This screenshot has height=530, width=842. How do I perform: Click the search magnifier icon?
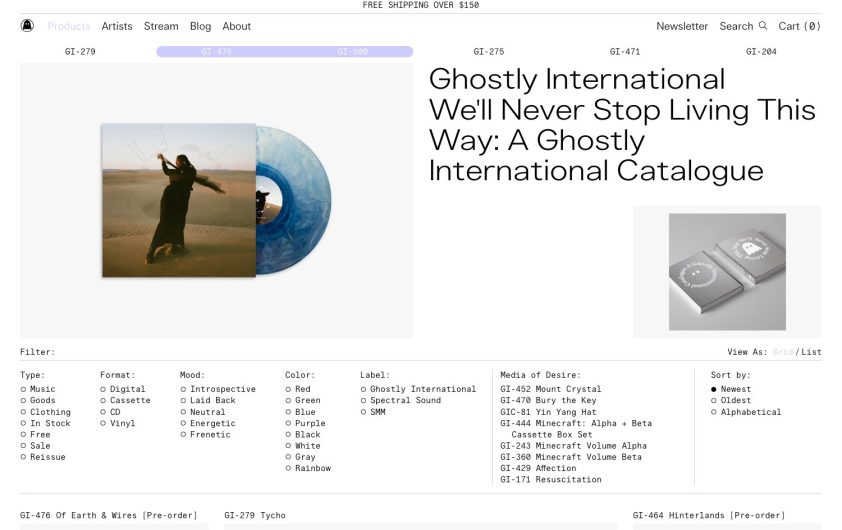point(763,26)
